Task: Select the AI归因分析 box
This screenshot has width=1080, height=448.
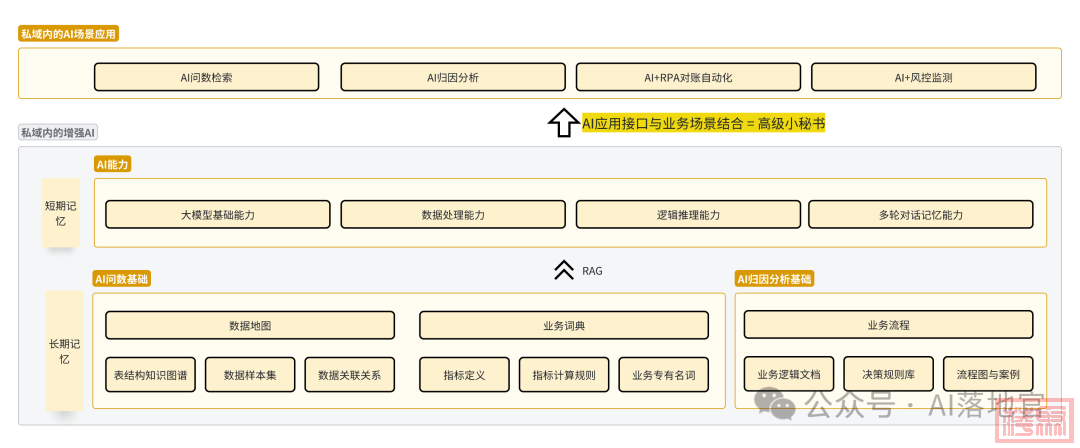Action: [x=452, y=77]
